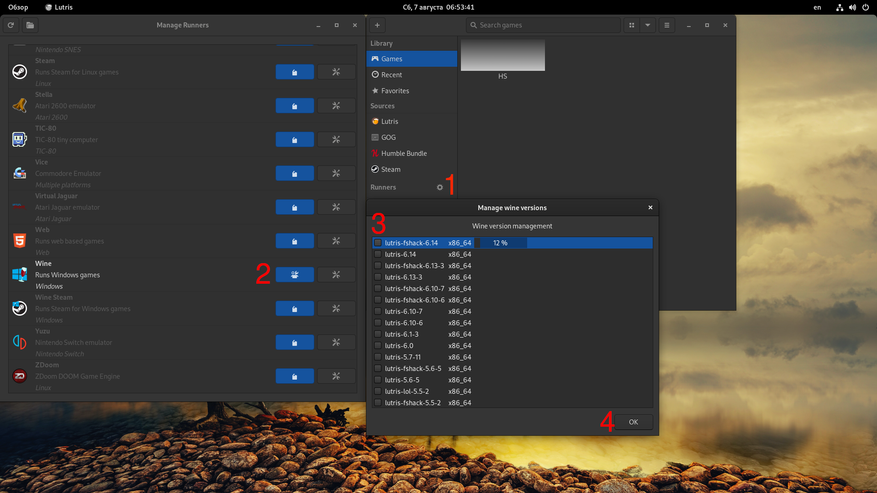The width and height of the screenshot is (877, 493).
Task: Open the Lutris hamburger menu
Action: click(x=667, y=25)
